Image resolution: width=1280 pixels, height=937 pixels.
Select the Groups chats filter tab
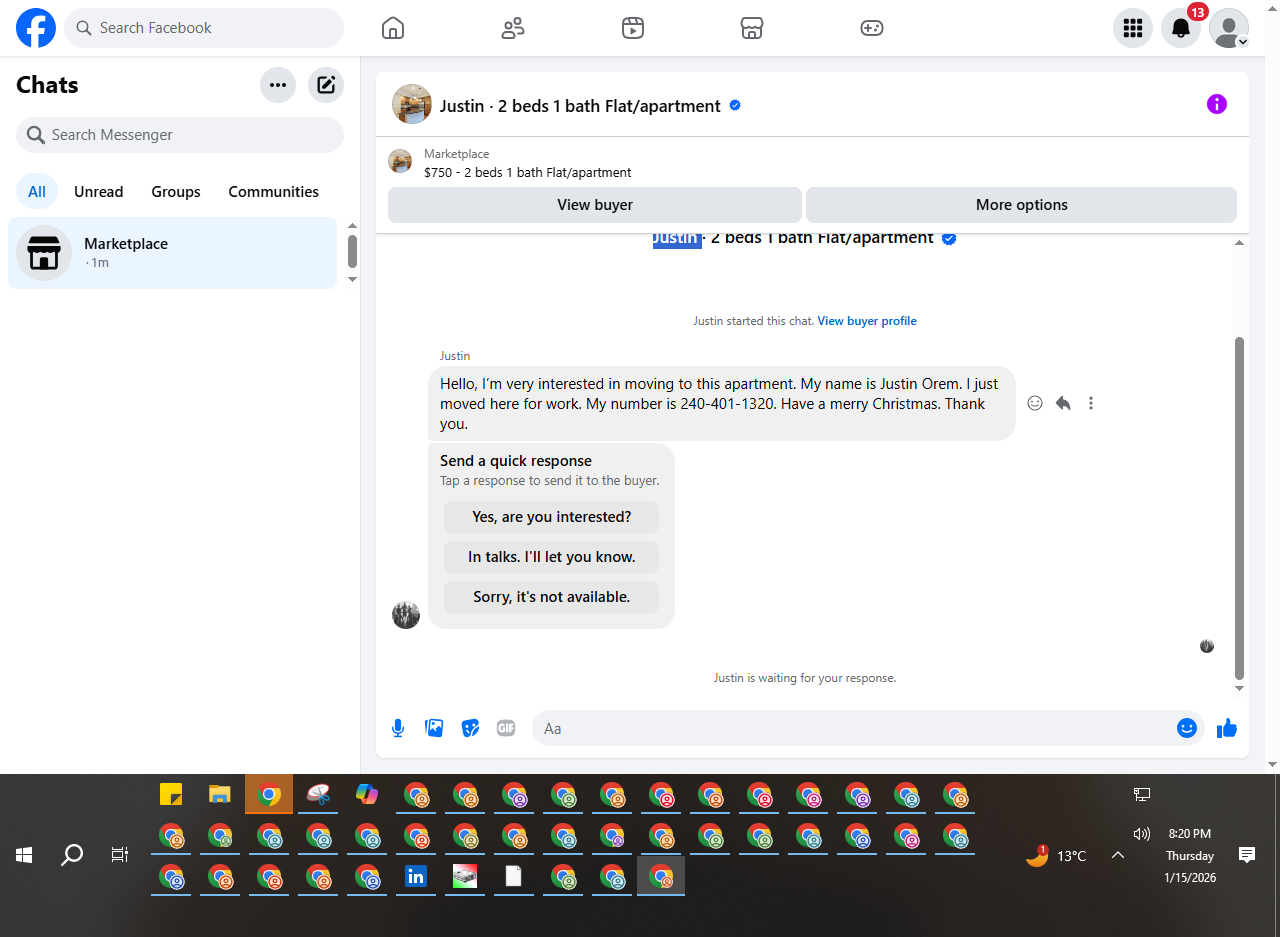point(176,192)
